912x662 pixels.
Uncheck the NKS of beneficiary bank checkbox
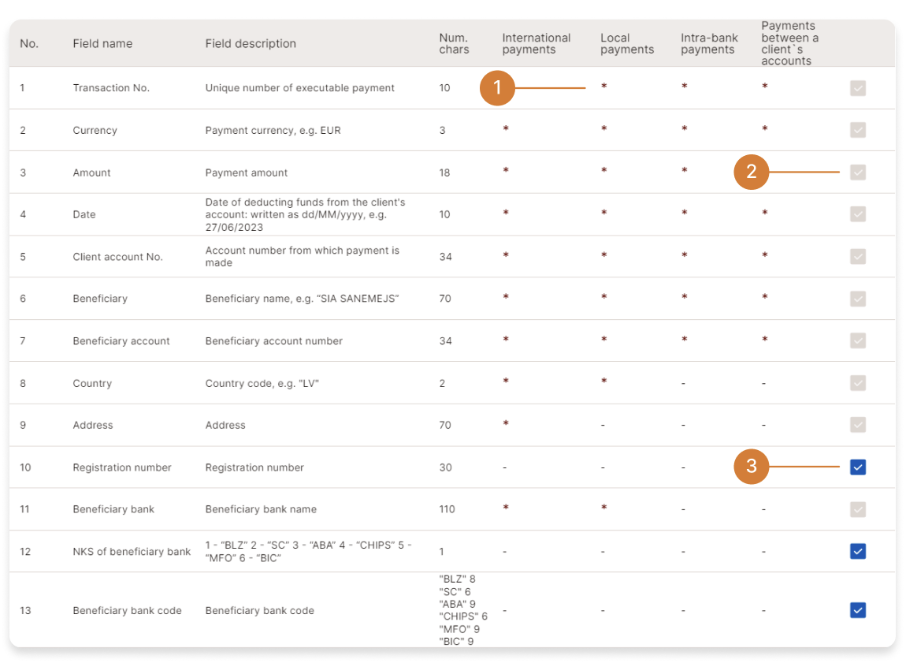click(x=857, y=551)
